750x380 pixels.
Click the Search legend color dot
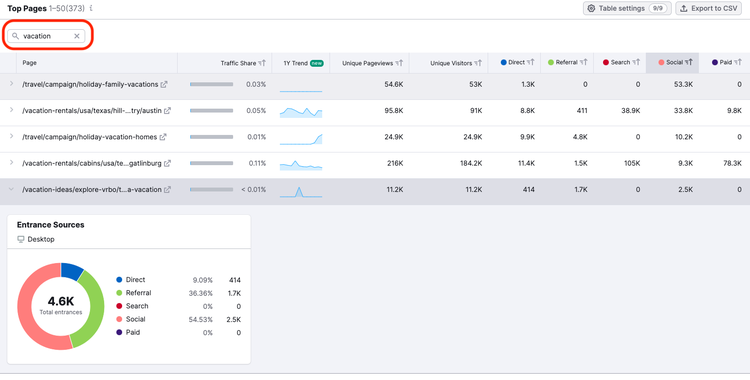click(x=119, y=306)
